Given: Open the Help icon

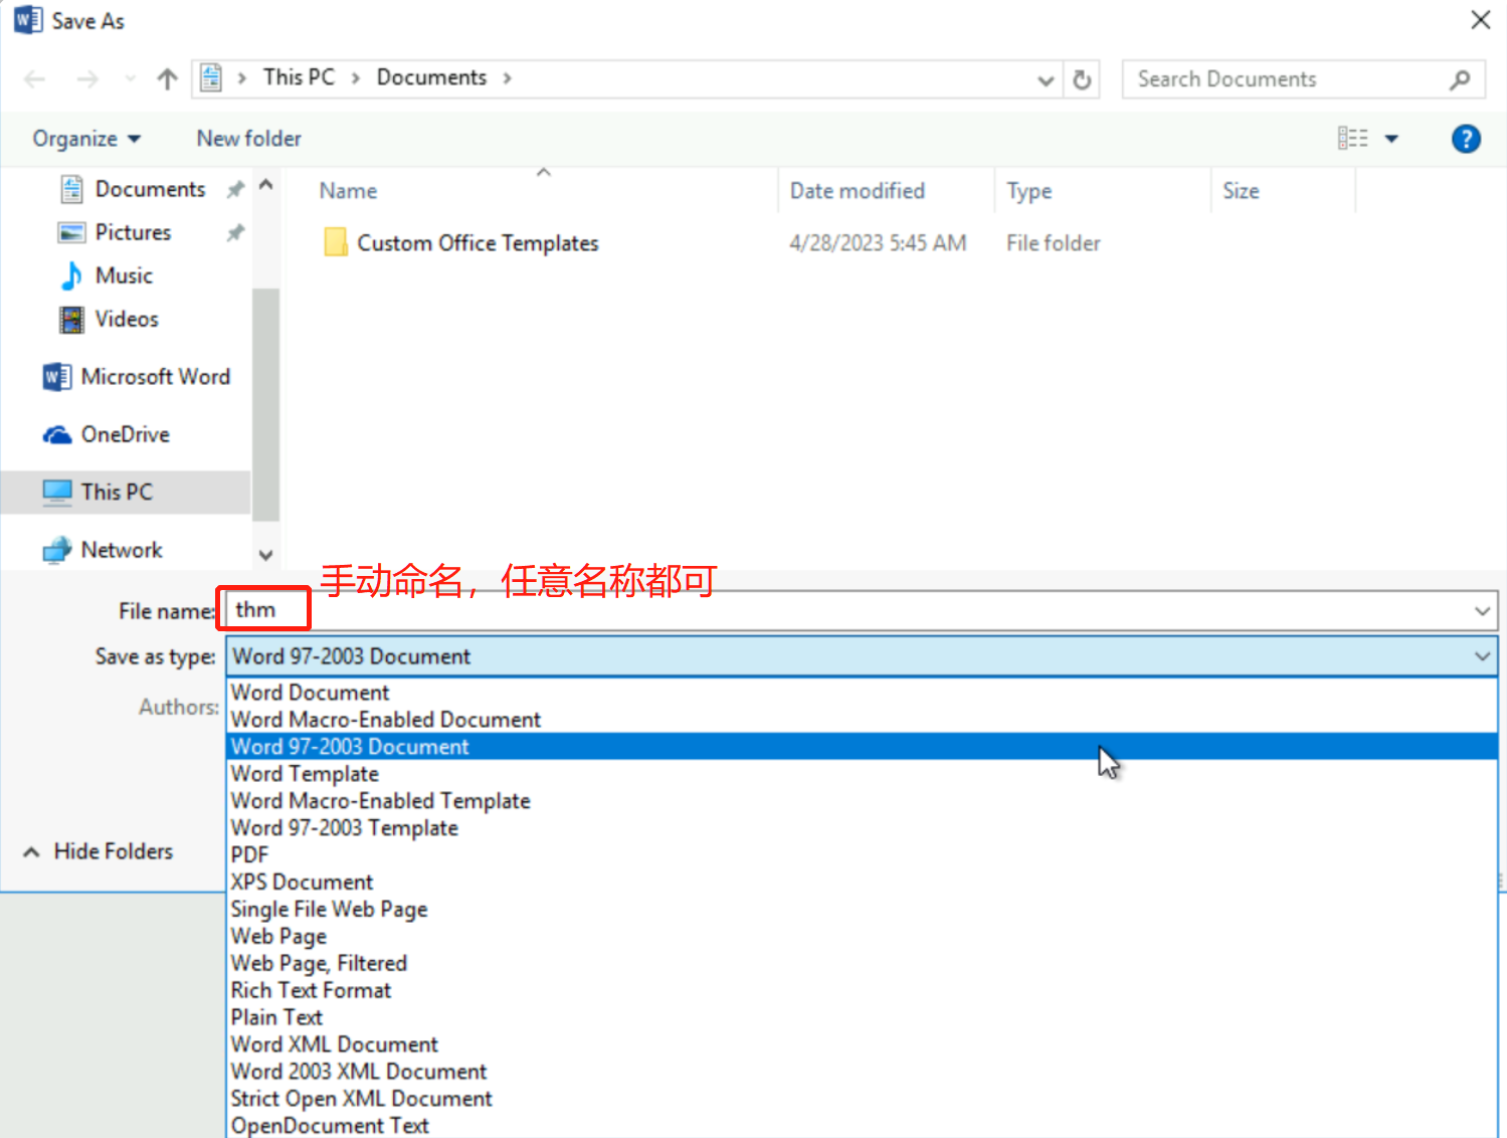Looking at the screenshot, I should pyautogui.click(x=1466, y=139).
